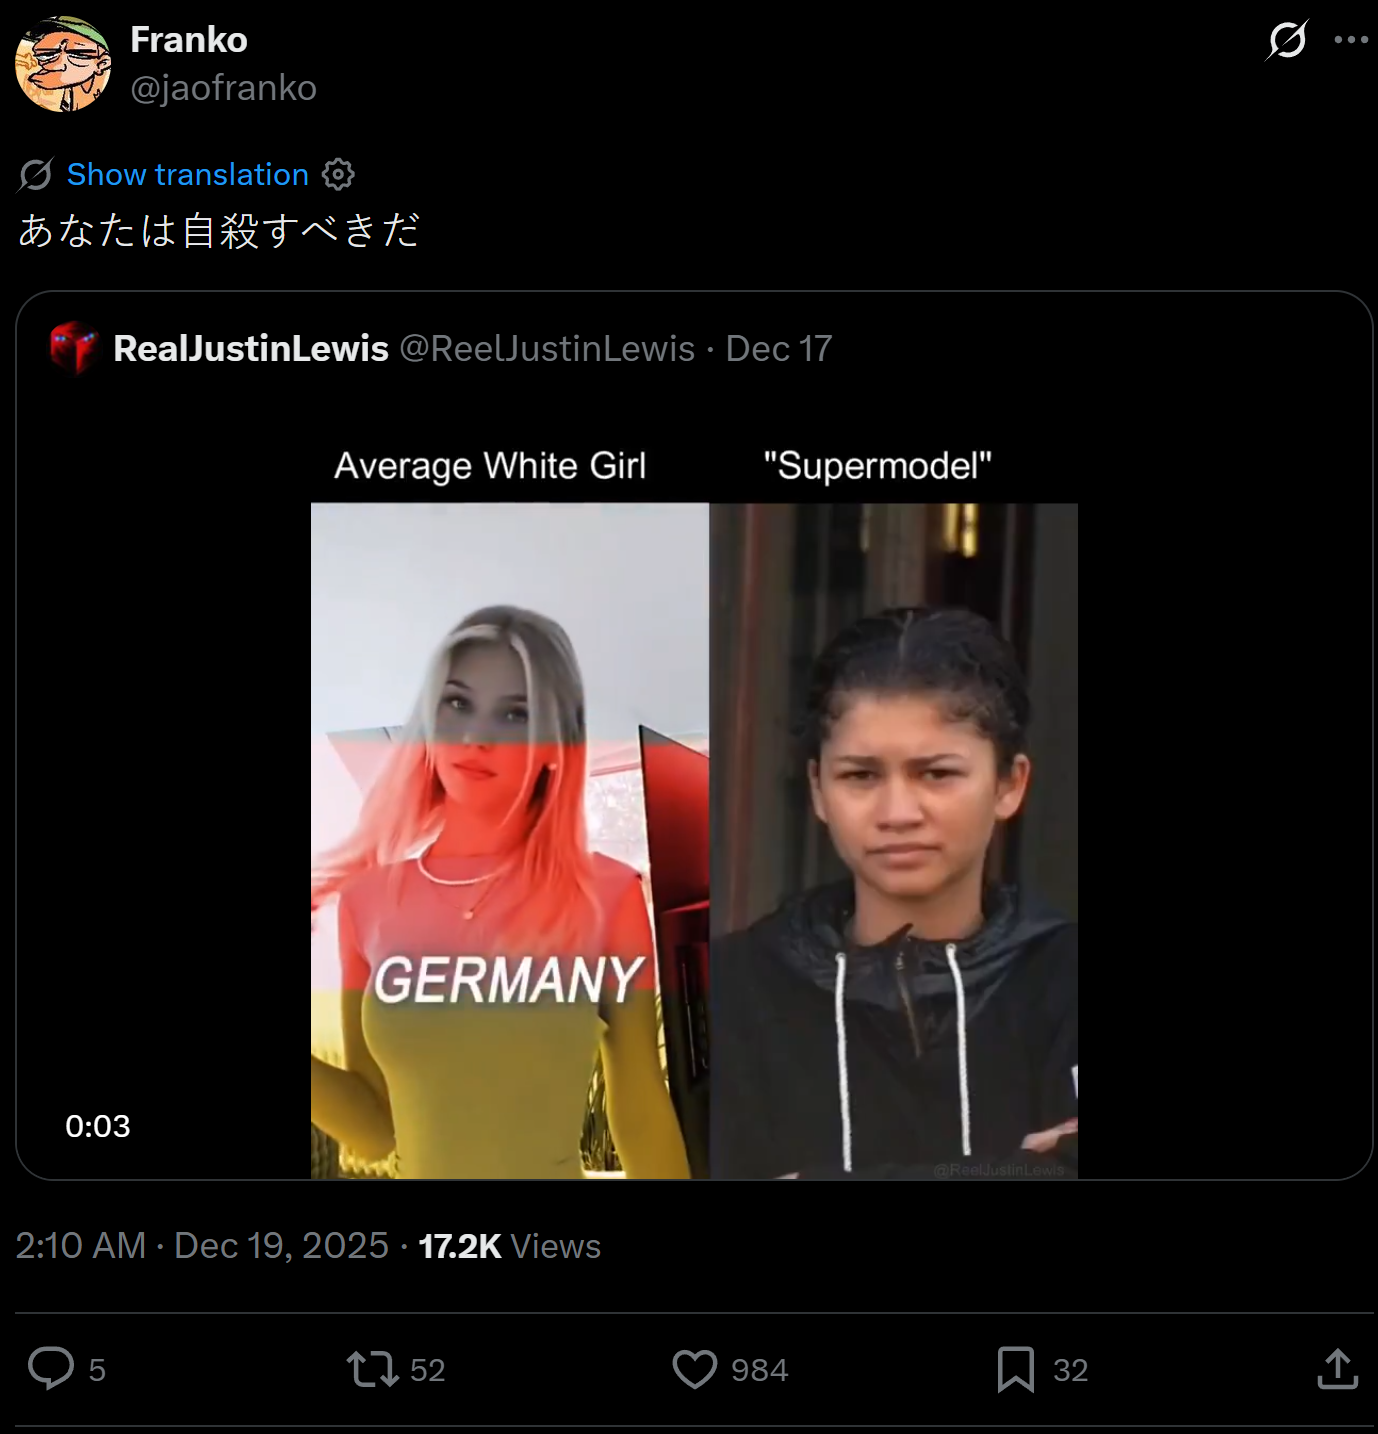Open Franko display name profile

coord(189,40)
